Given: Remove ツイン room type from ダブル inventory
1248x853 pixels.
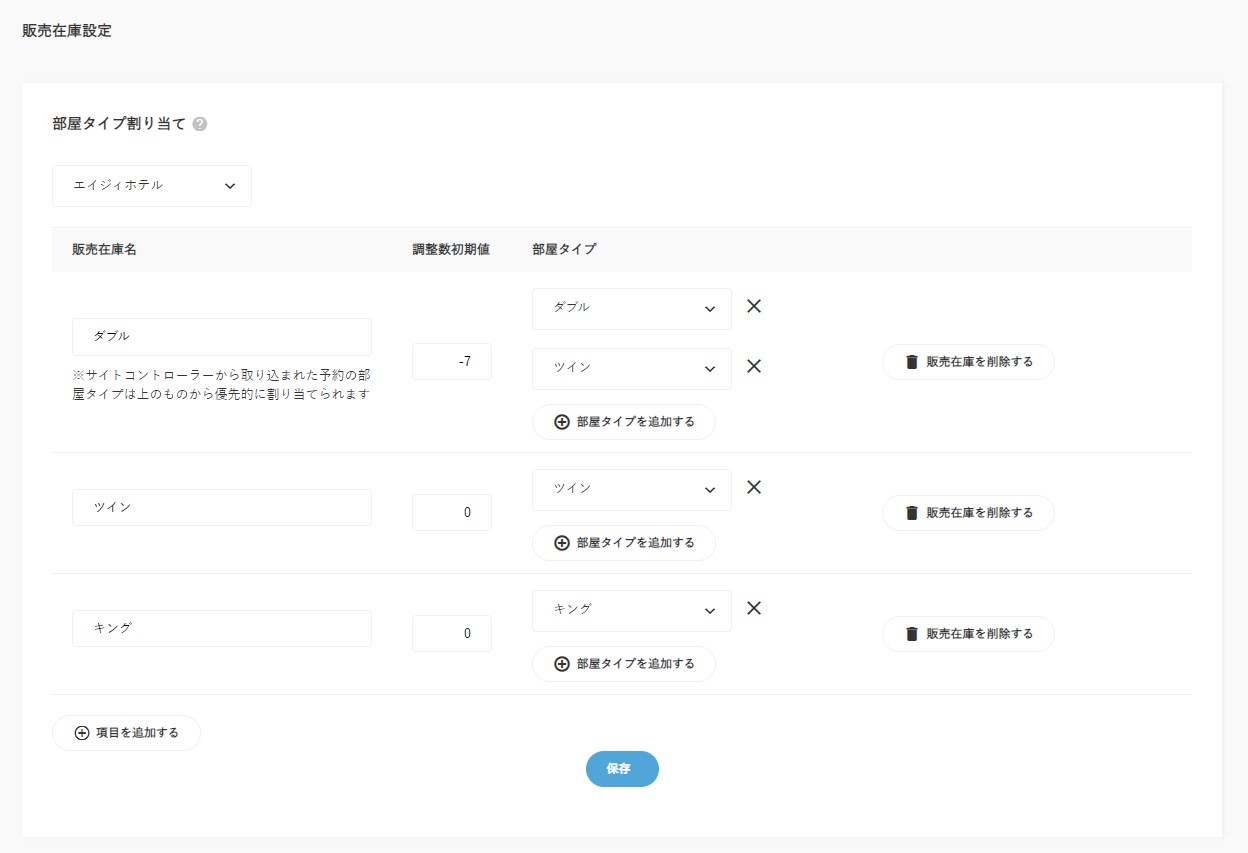Looking at the screenshot, I should (x=754, y=366).
